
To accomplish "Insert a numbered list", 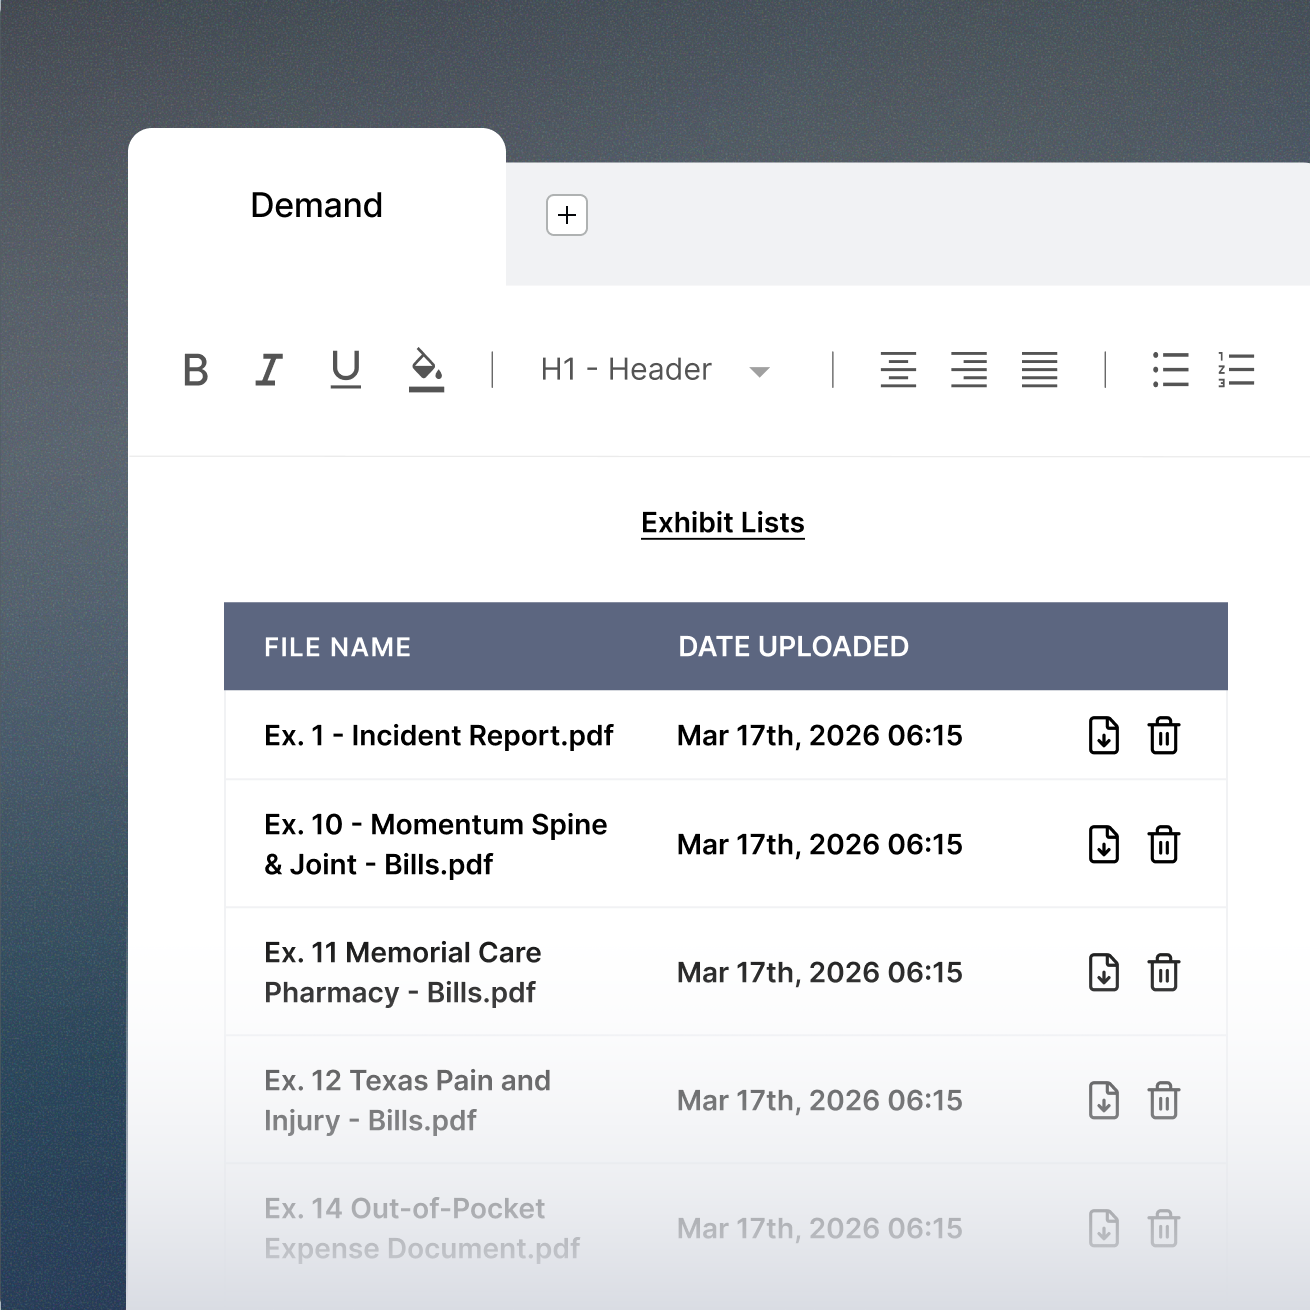I will [1236, 370].
